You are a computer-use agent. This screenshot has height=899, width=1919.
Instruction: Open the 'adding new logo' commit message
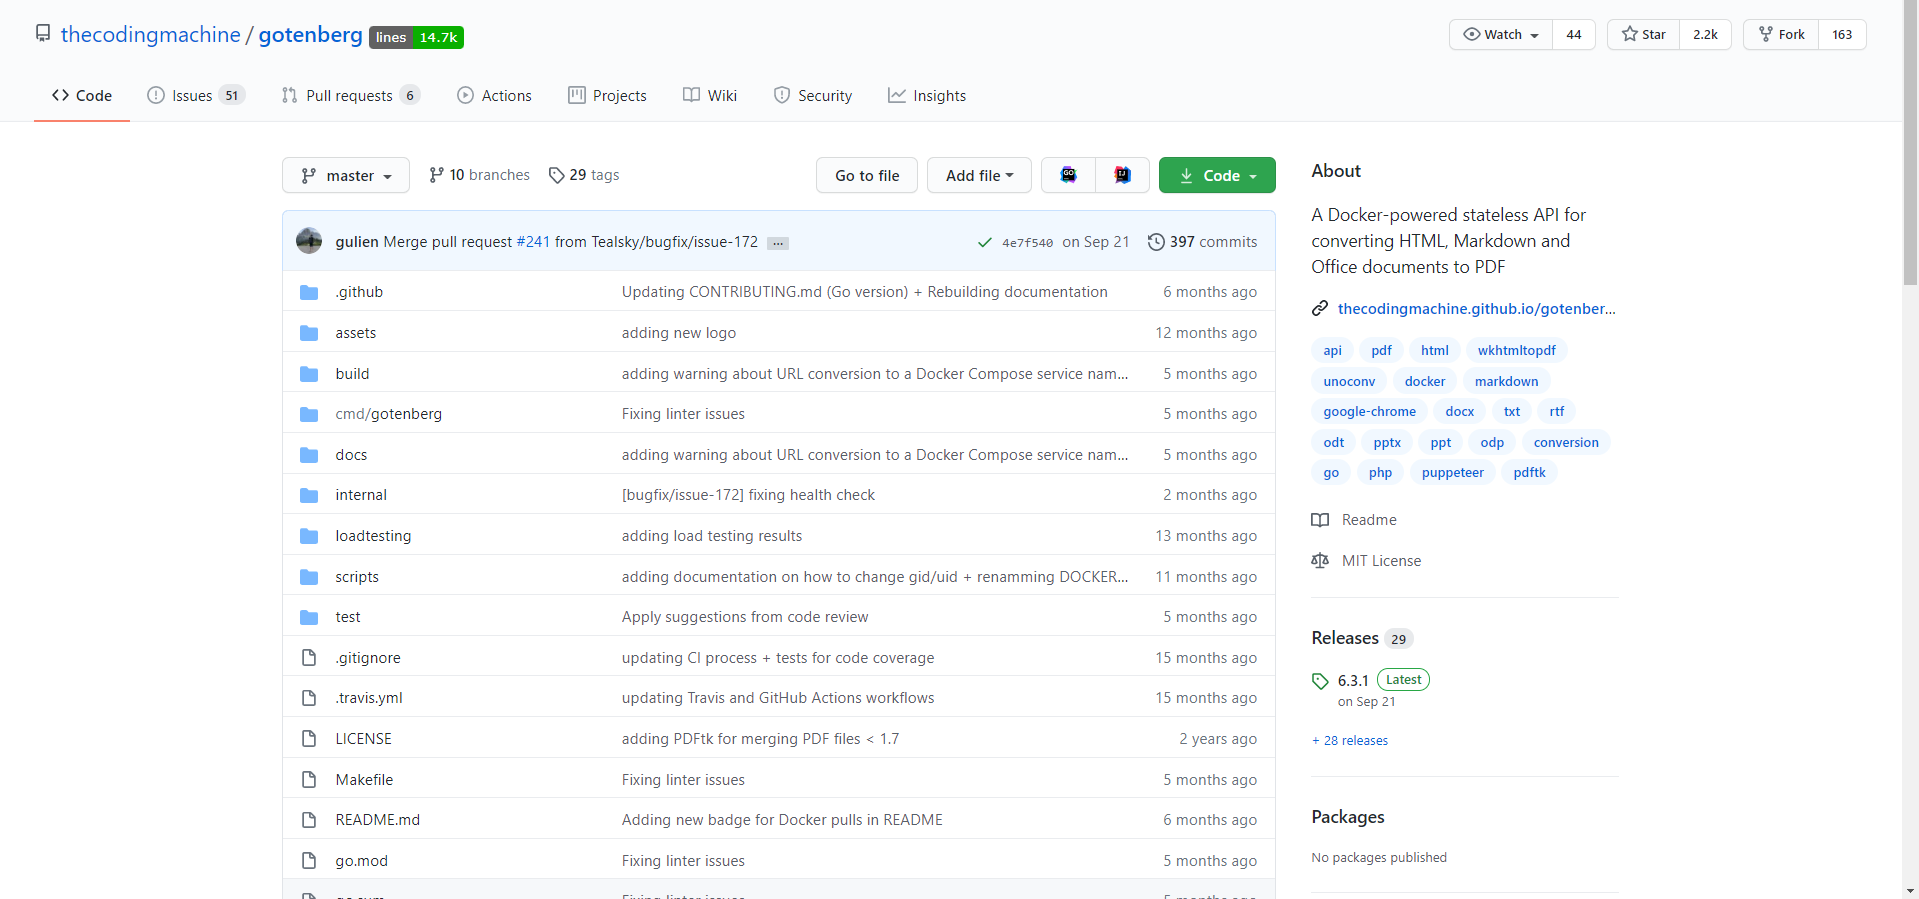pos(679,333)
